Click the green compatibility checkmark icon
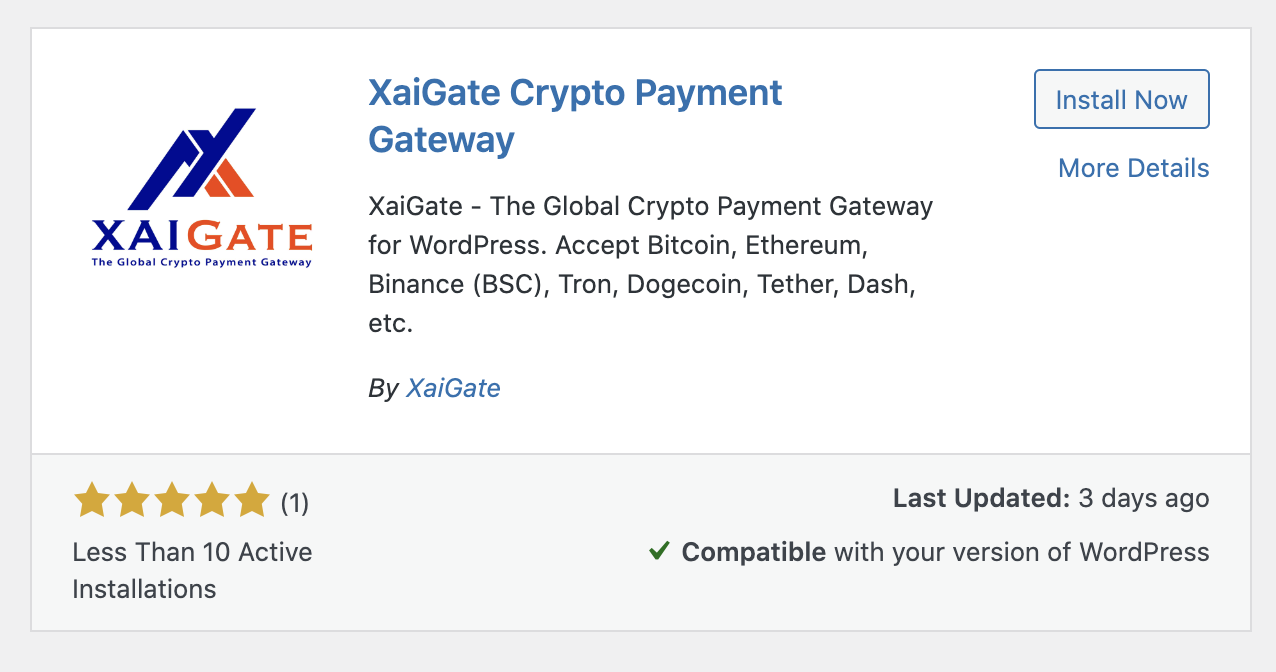This screenshot has height=672, width=1276. (659, 551)
